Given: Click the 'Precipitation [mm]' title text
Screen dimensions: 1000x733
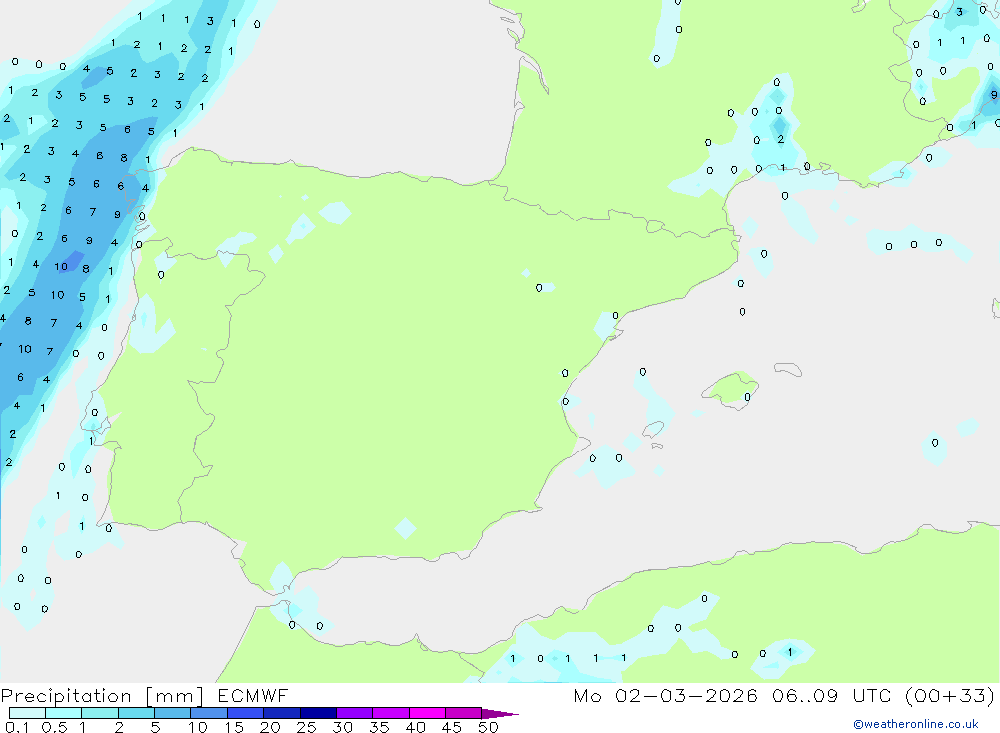Looking at the screenshot, I should [x=103, y=696].
